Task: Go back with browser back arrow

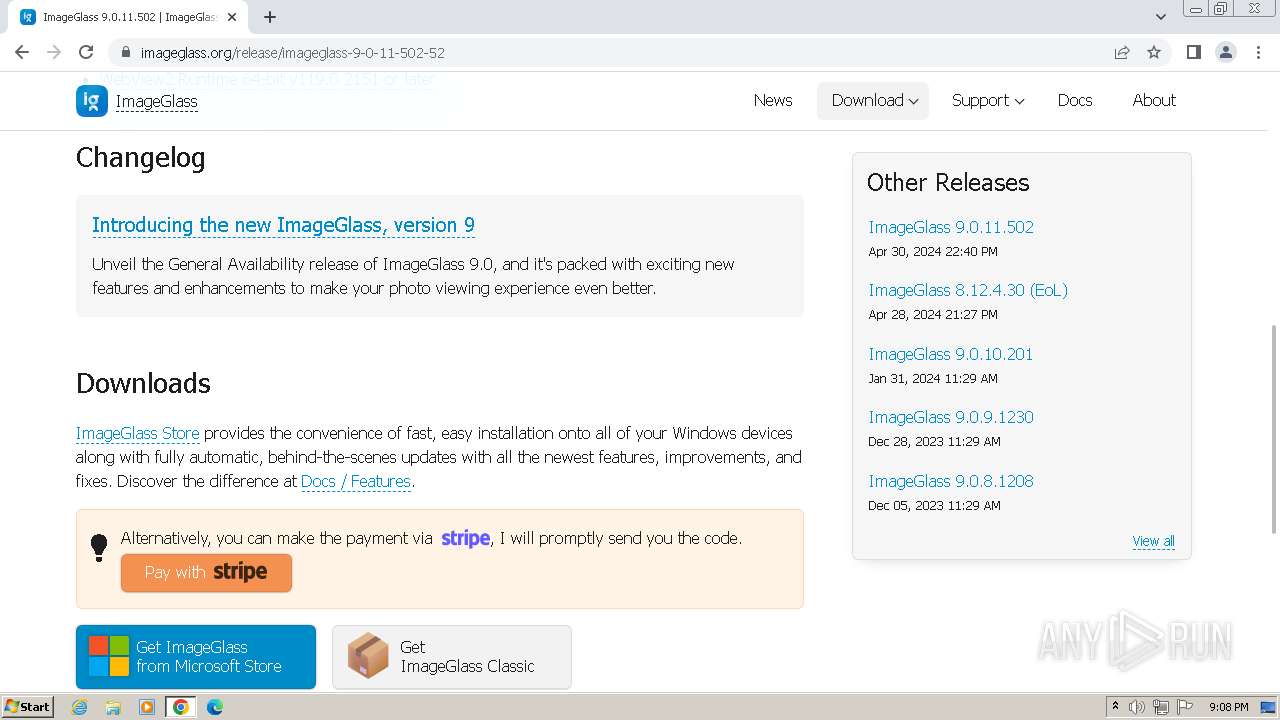Action: coord(22,52)
